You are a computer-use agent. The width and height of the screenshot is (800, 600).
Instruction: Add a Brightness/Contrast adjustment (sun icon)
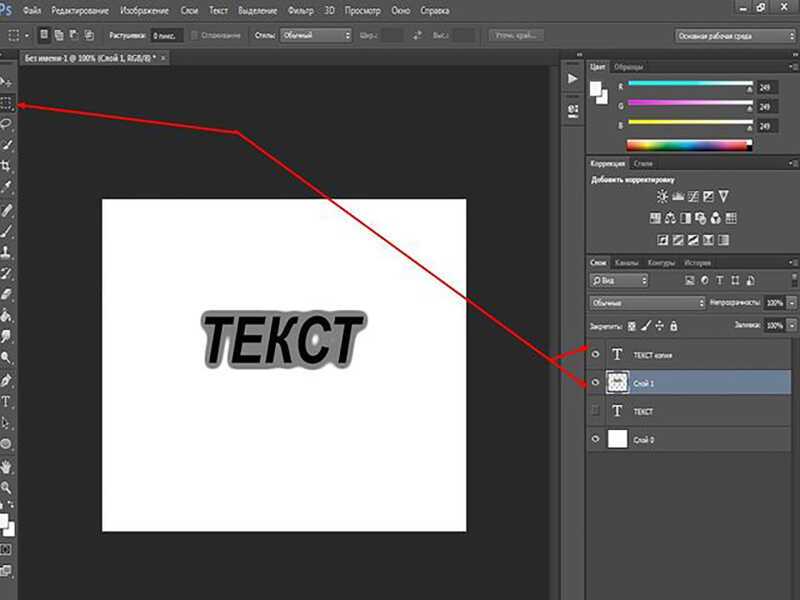pyautogui.click(x=662, y=196)
